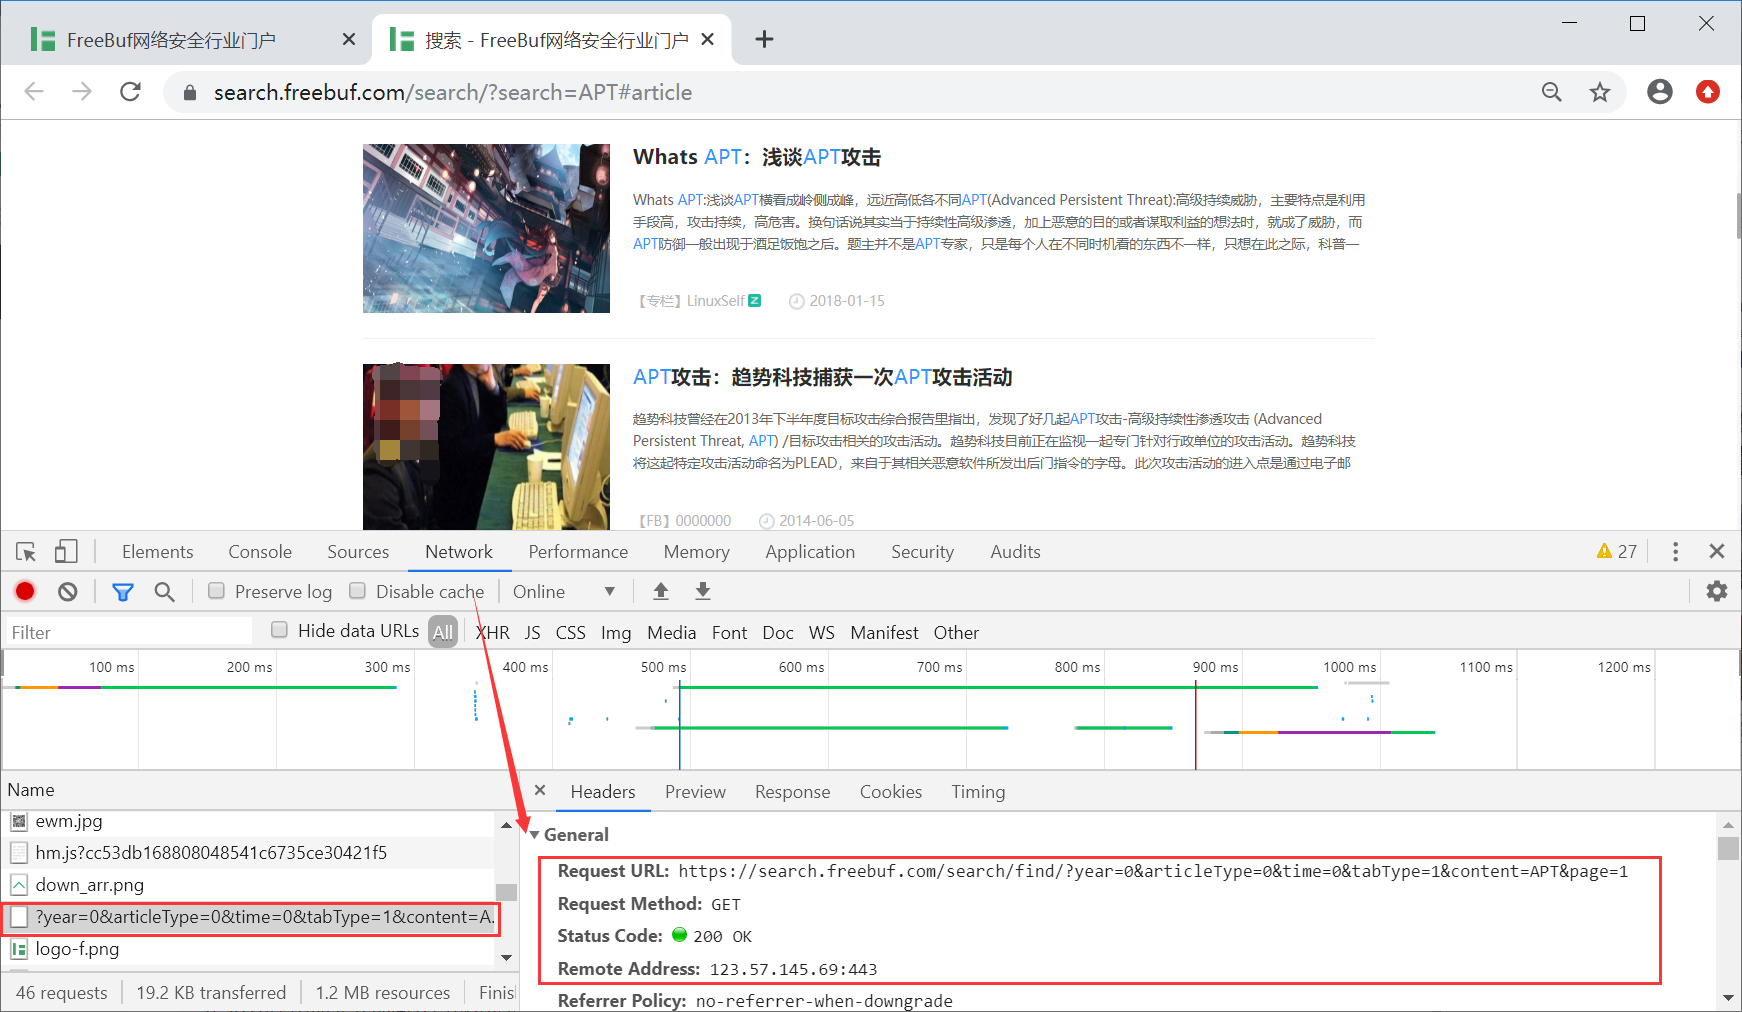
Task: Open the network search magnifier
Action: (165, 592)
